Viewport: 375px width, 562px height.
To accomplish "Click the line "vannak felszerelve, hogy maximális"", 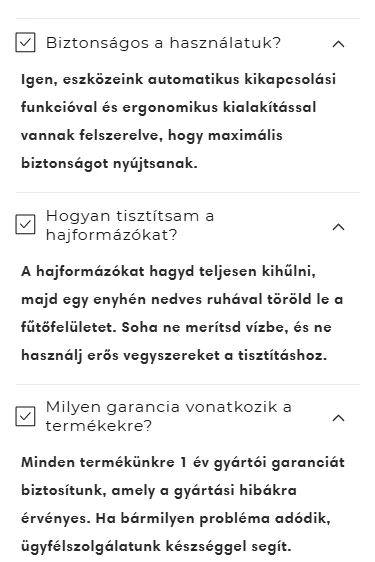I will point(152,136).
